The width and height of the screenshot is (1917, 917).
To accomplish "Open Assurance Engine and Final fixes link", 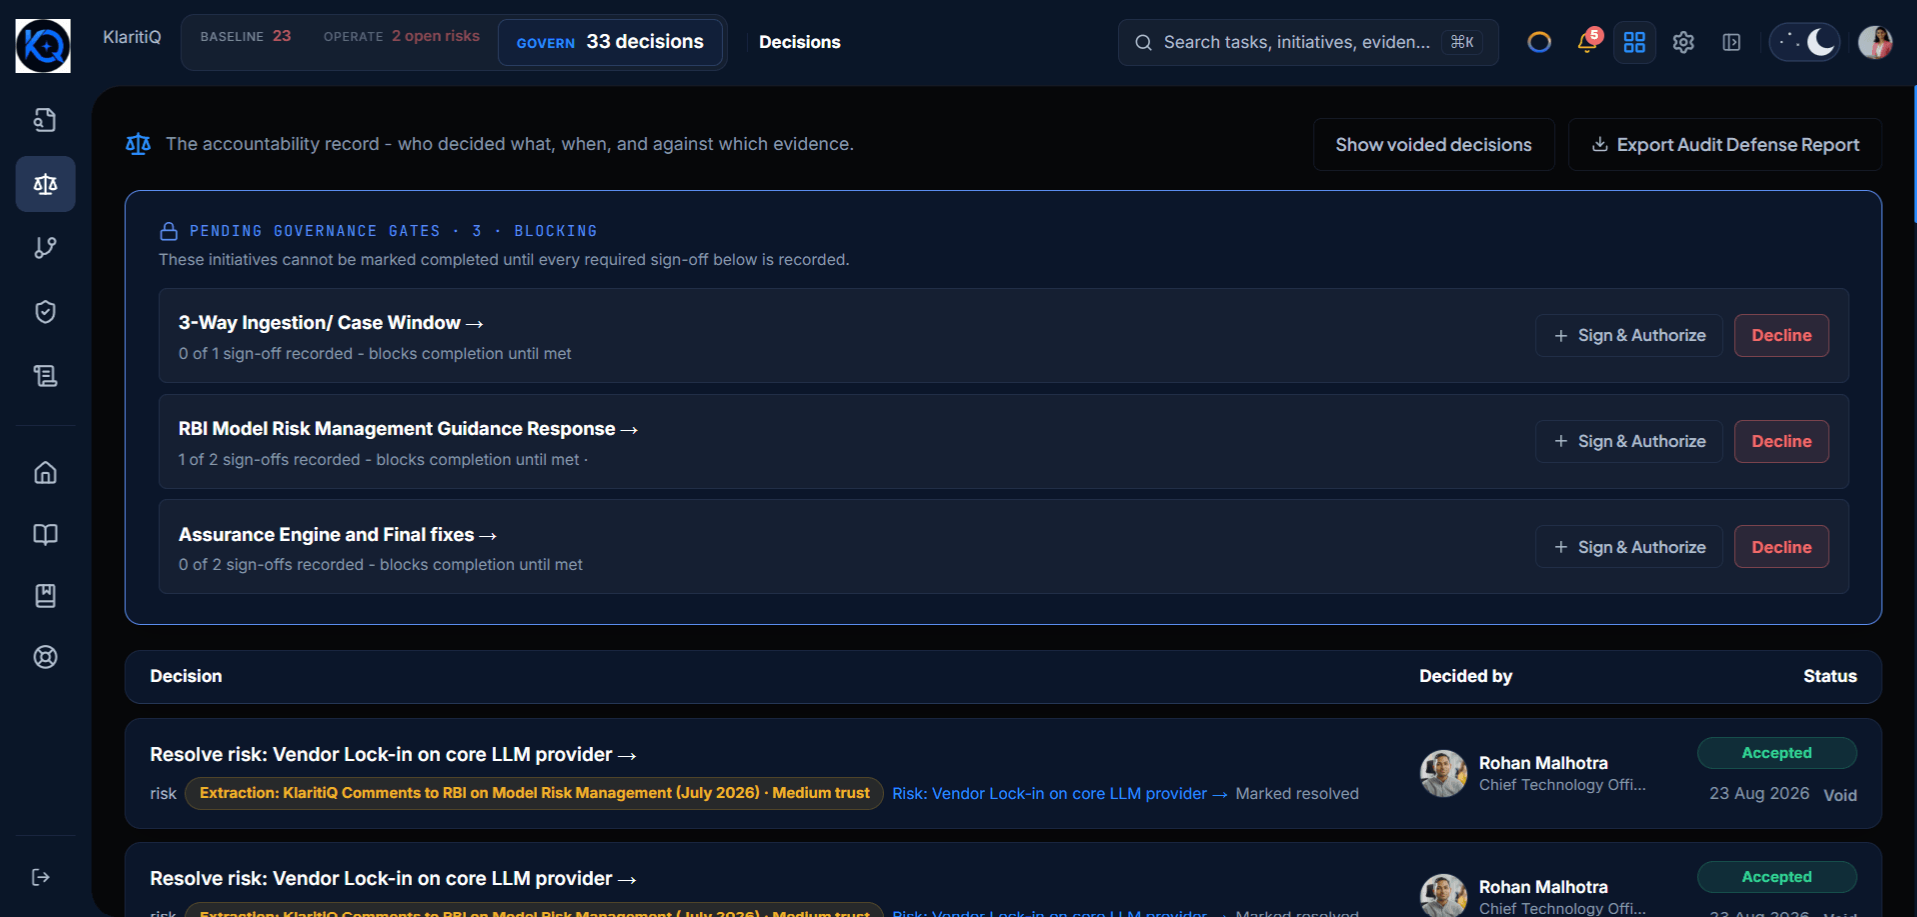I will click(338, 535).
